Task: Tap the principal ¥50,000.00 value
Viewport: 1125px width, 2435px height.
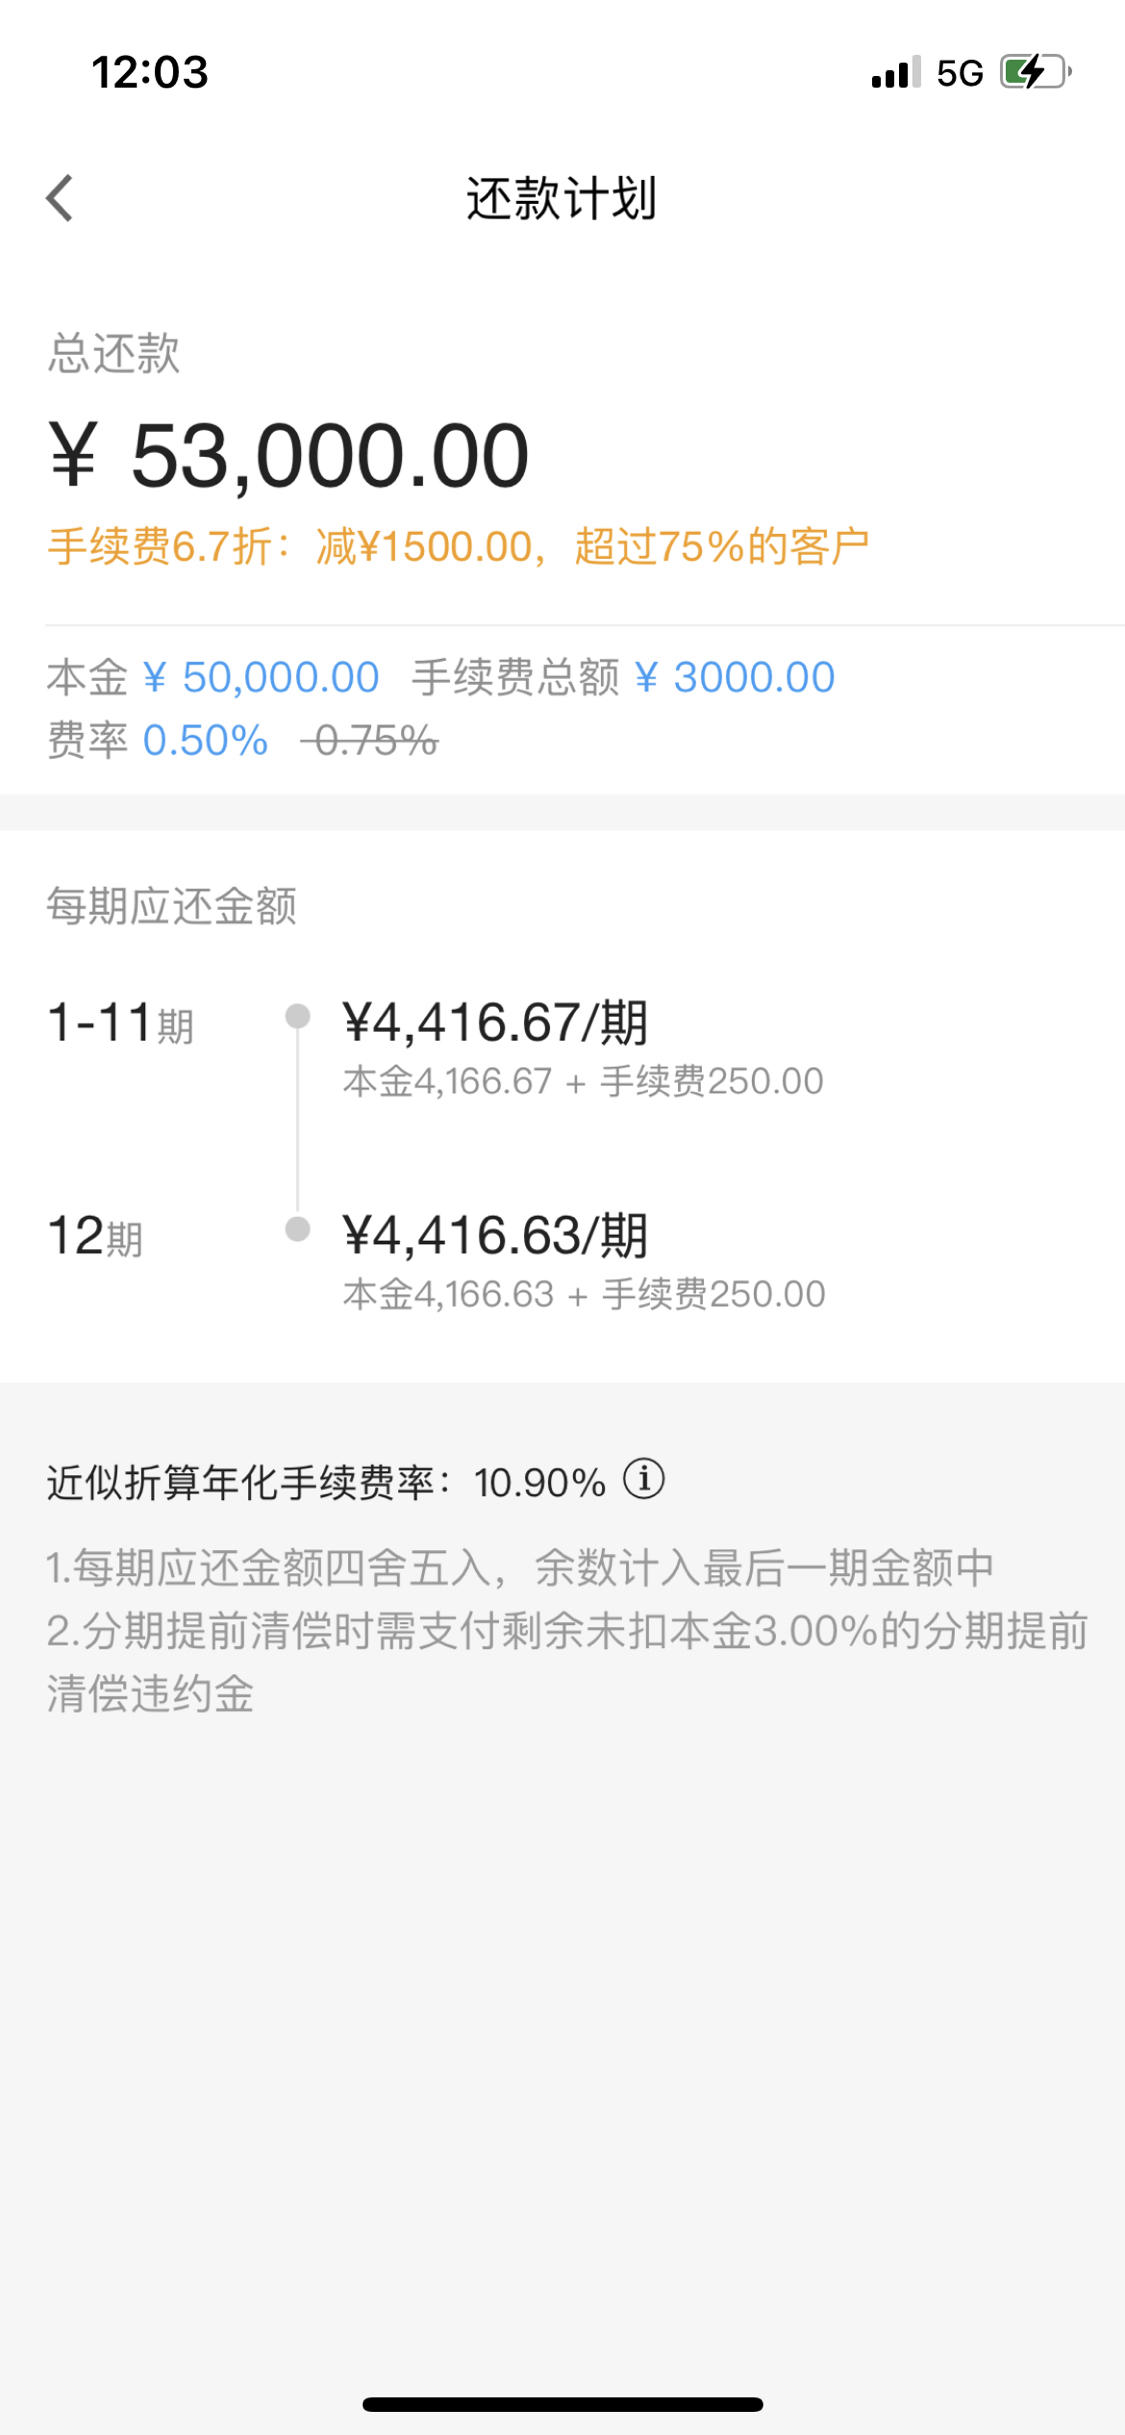Action: point(262,678)
